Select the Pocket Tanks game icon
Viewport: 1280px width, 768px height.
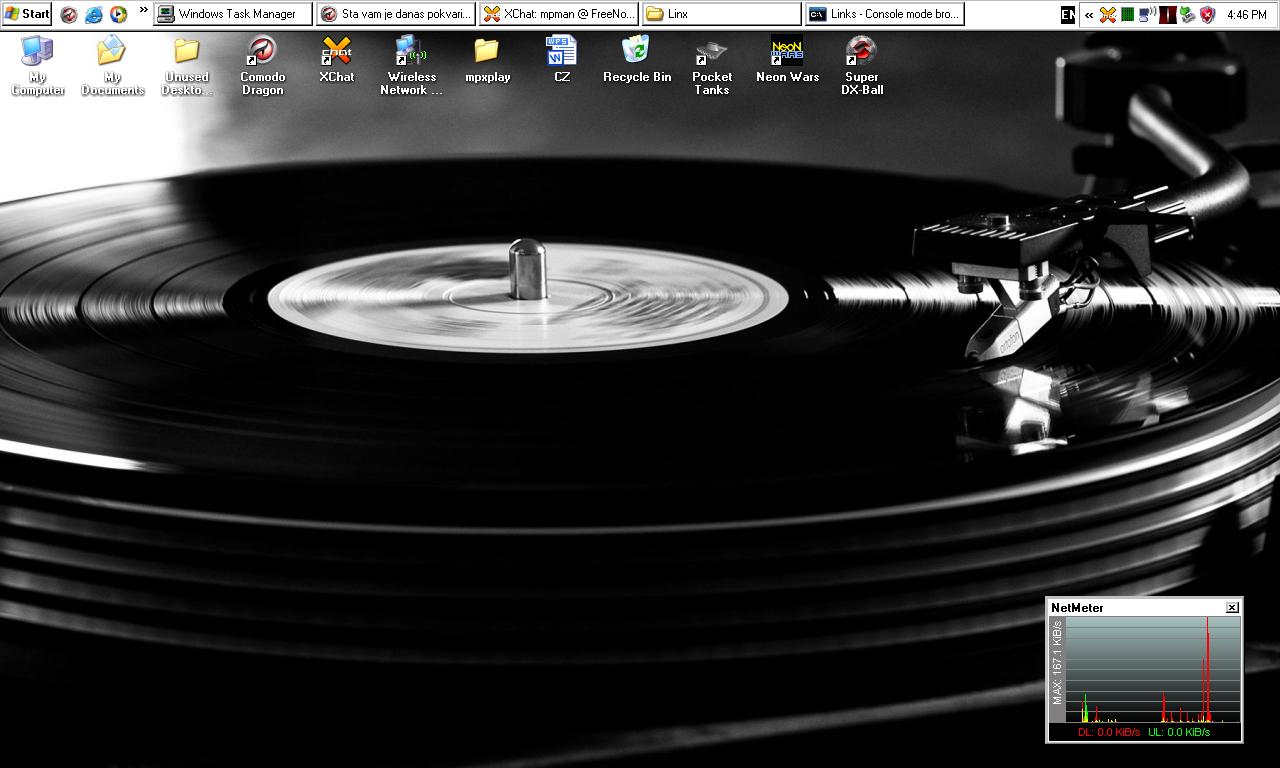point(711,52)
